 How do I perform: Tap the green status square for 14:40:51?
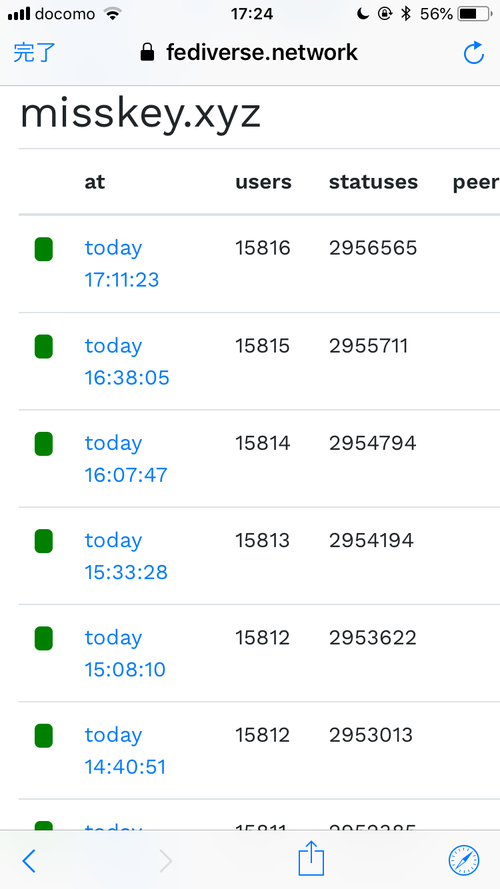(x=44, y=736)
